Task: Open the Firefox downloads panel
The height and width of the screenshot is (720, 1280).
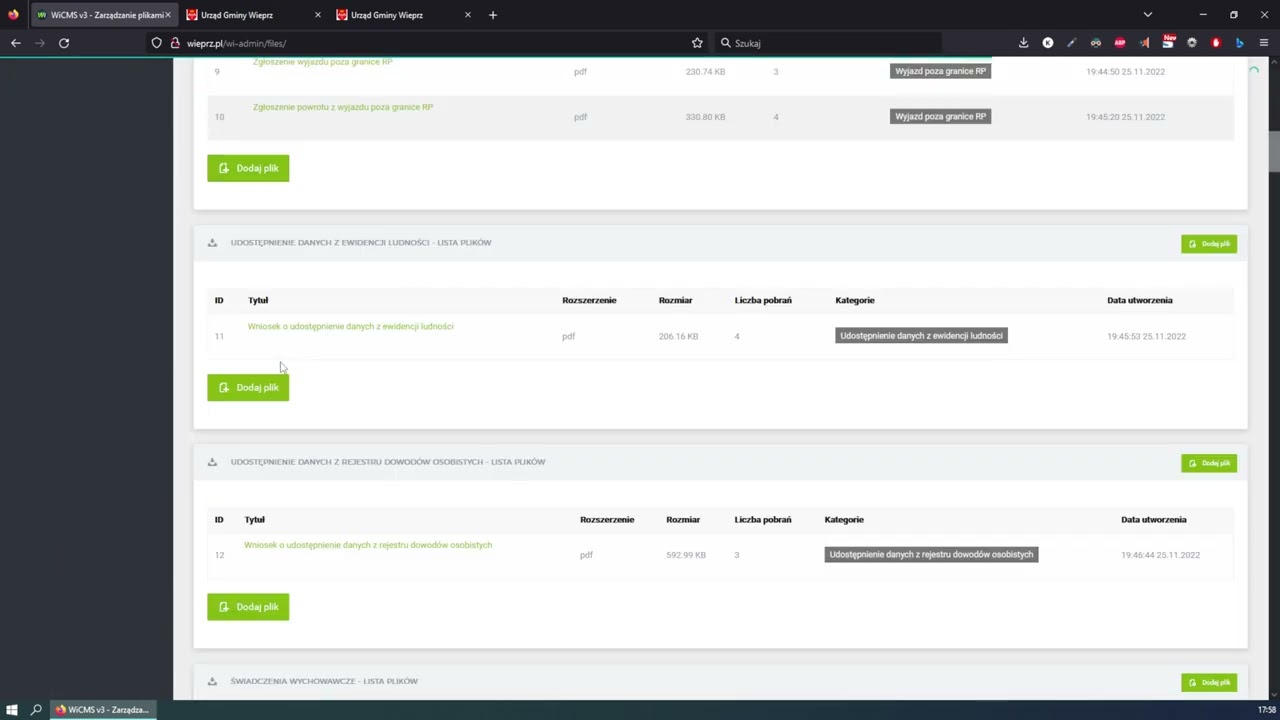Action: coord(1023,43)
